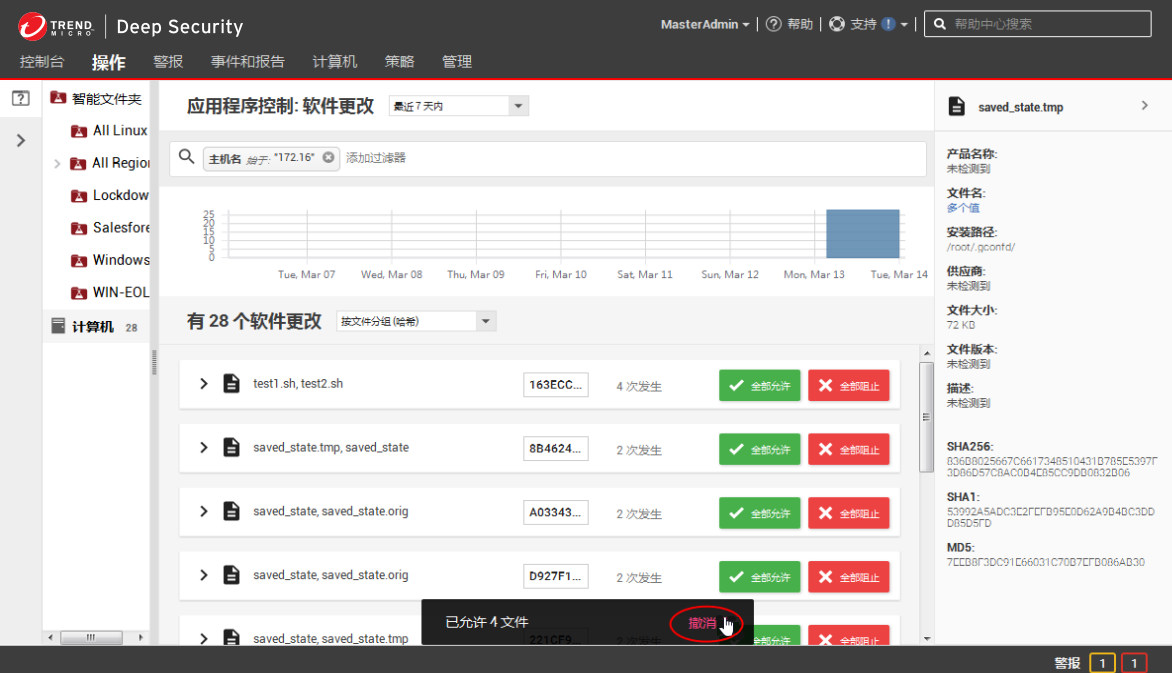This screenshot has width=1172, height=673.
Task: Click the file icon beside test1.sh
Action: [231, 384]
